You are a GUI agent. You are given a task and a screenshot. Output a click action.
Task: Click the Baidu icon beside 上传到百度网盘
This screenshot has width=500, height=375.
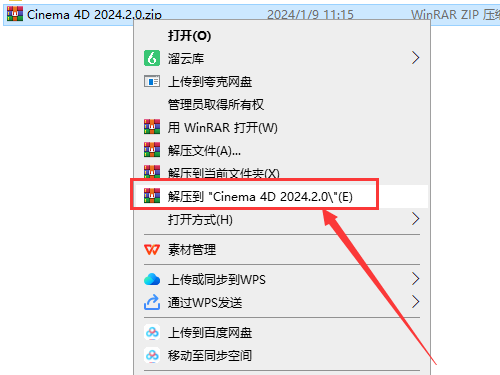(152, 332)
